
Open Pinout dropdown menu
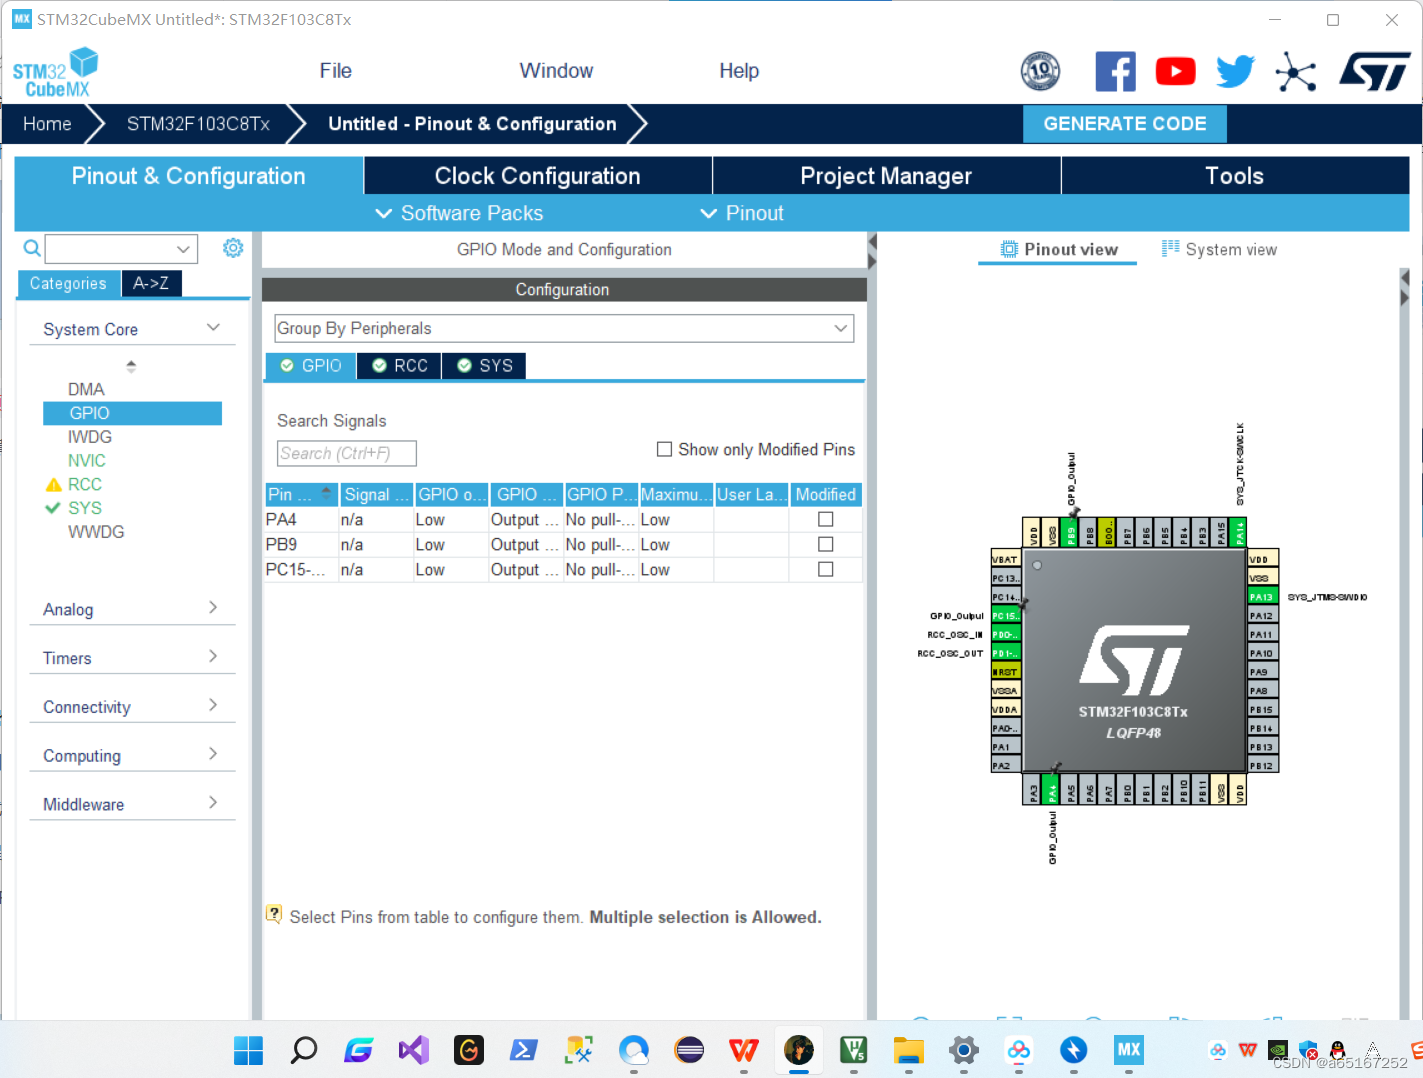click(742, 213)
